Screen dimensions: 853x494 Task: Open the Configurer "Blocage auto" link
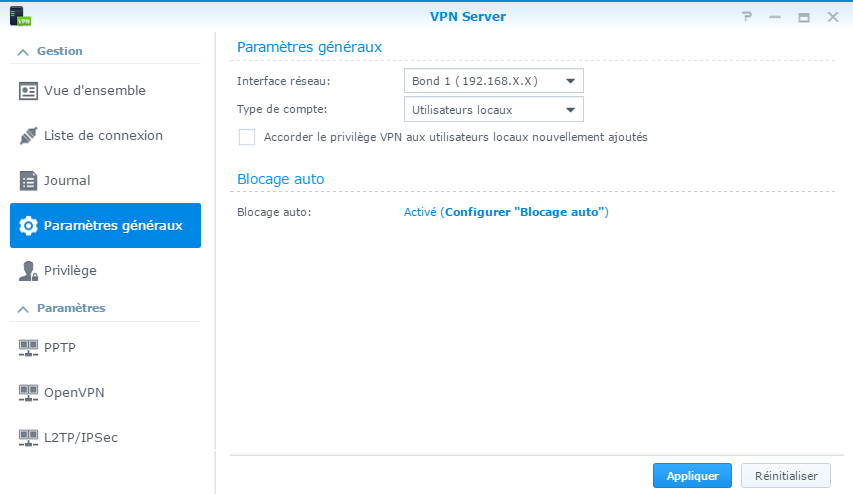tap(526, 212)
